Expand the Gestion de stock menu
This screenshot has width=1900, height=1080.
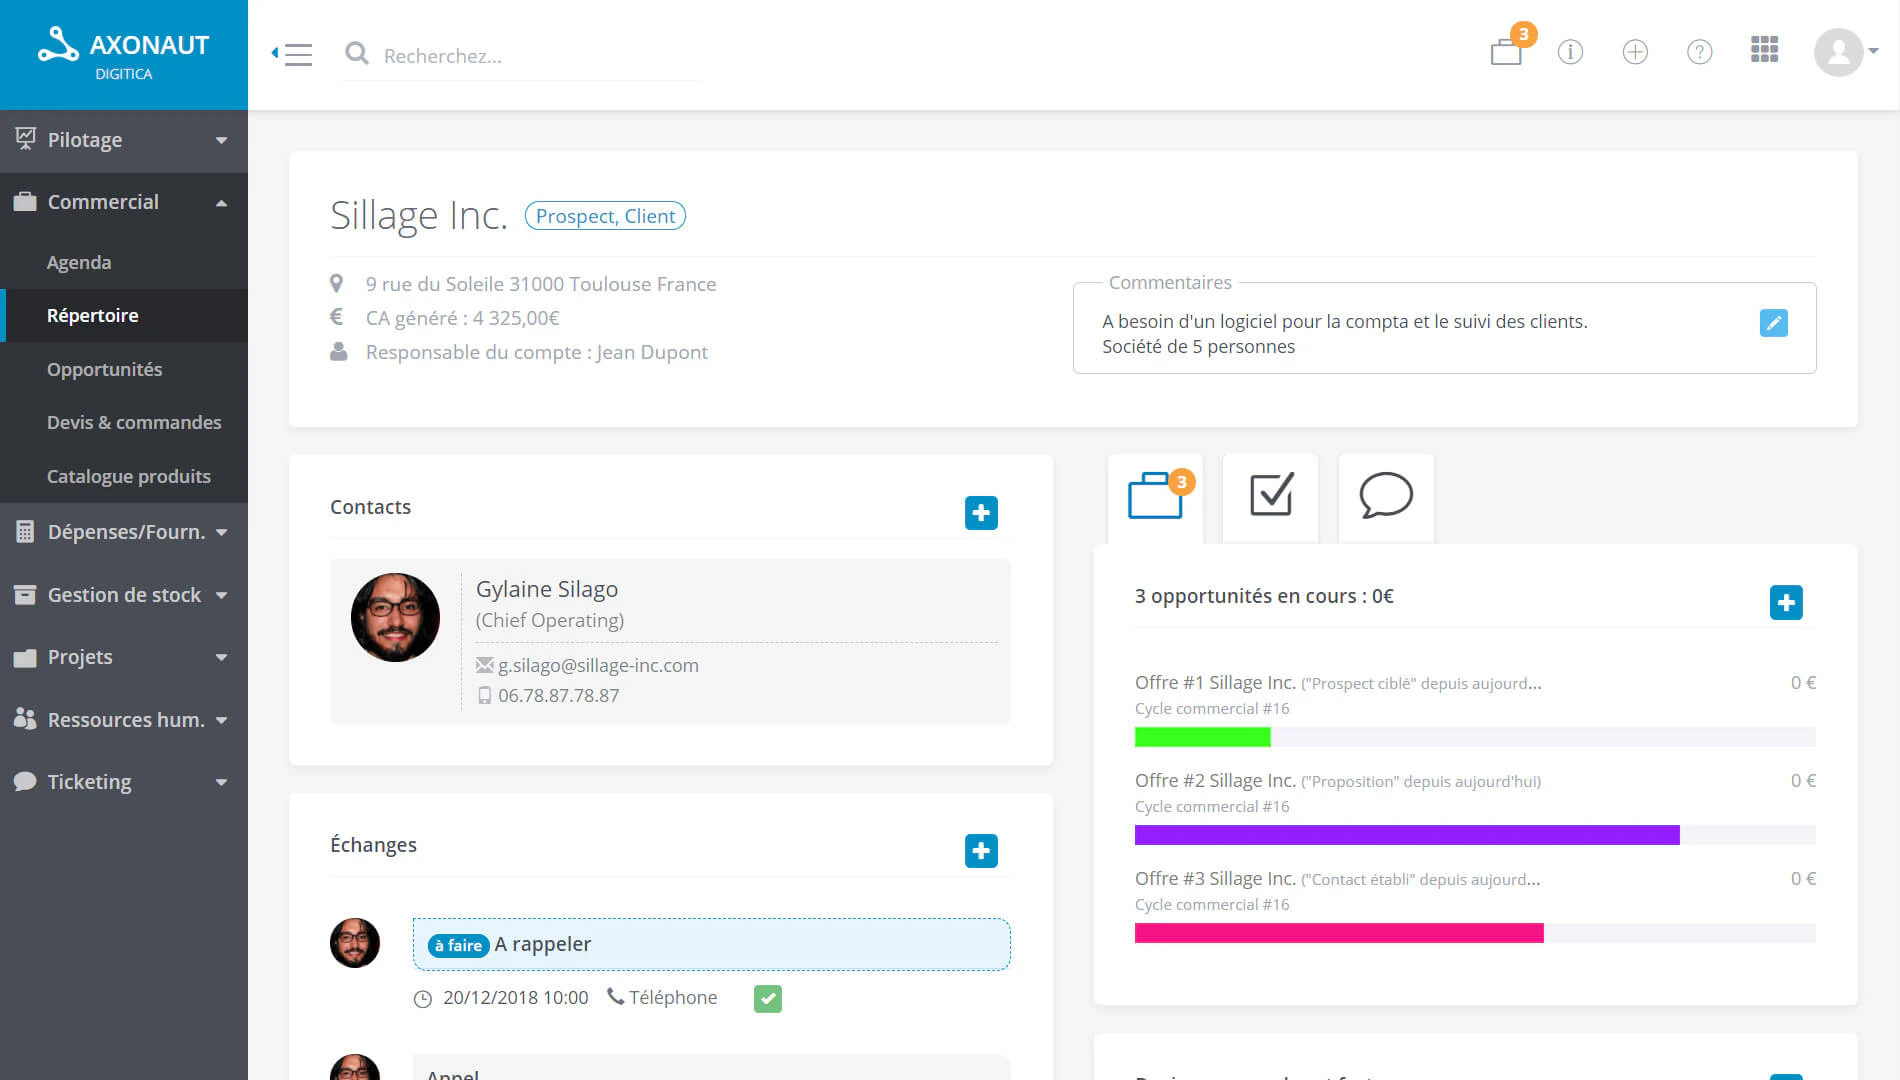click(x=124, y=595)
